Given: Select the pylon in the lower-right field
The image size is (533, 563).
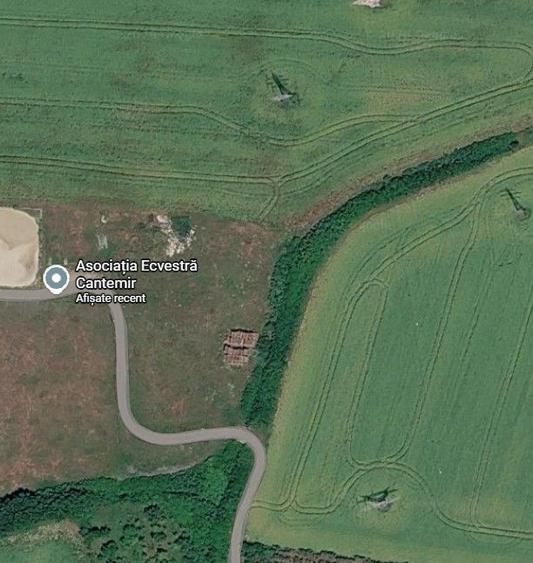Looking at the screenshot, I should [379, 499].
